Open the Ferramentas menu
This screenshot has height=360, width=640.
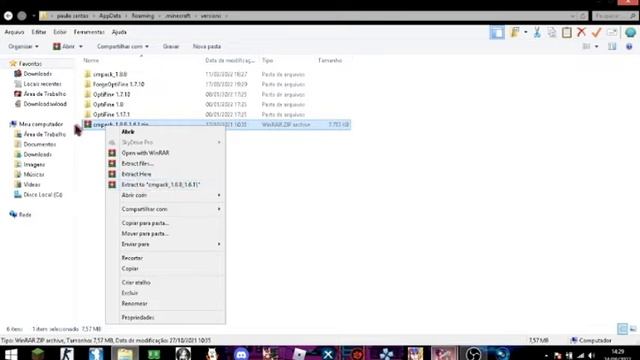89,32
